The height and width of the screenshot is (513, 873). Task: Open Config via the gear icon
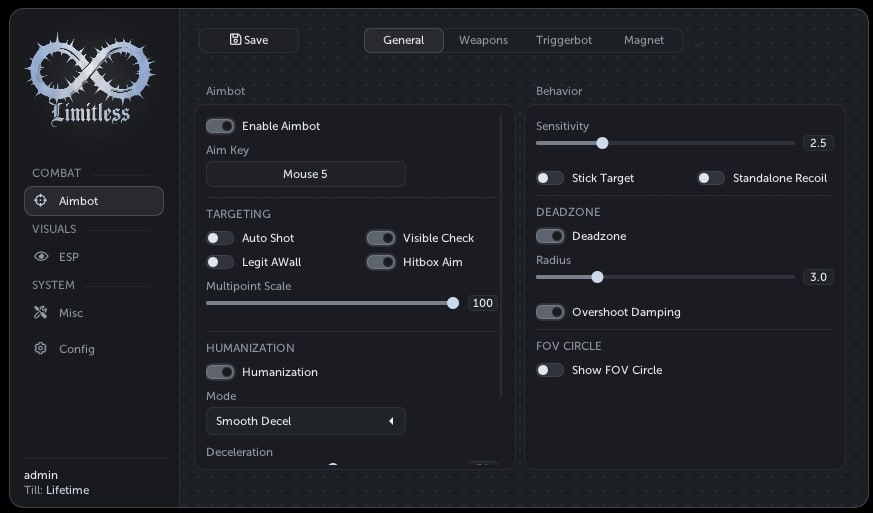(41, 348)
